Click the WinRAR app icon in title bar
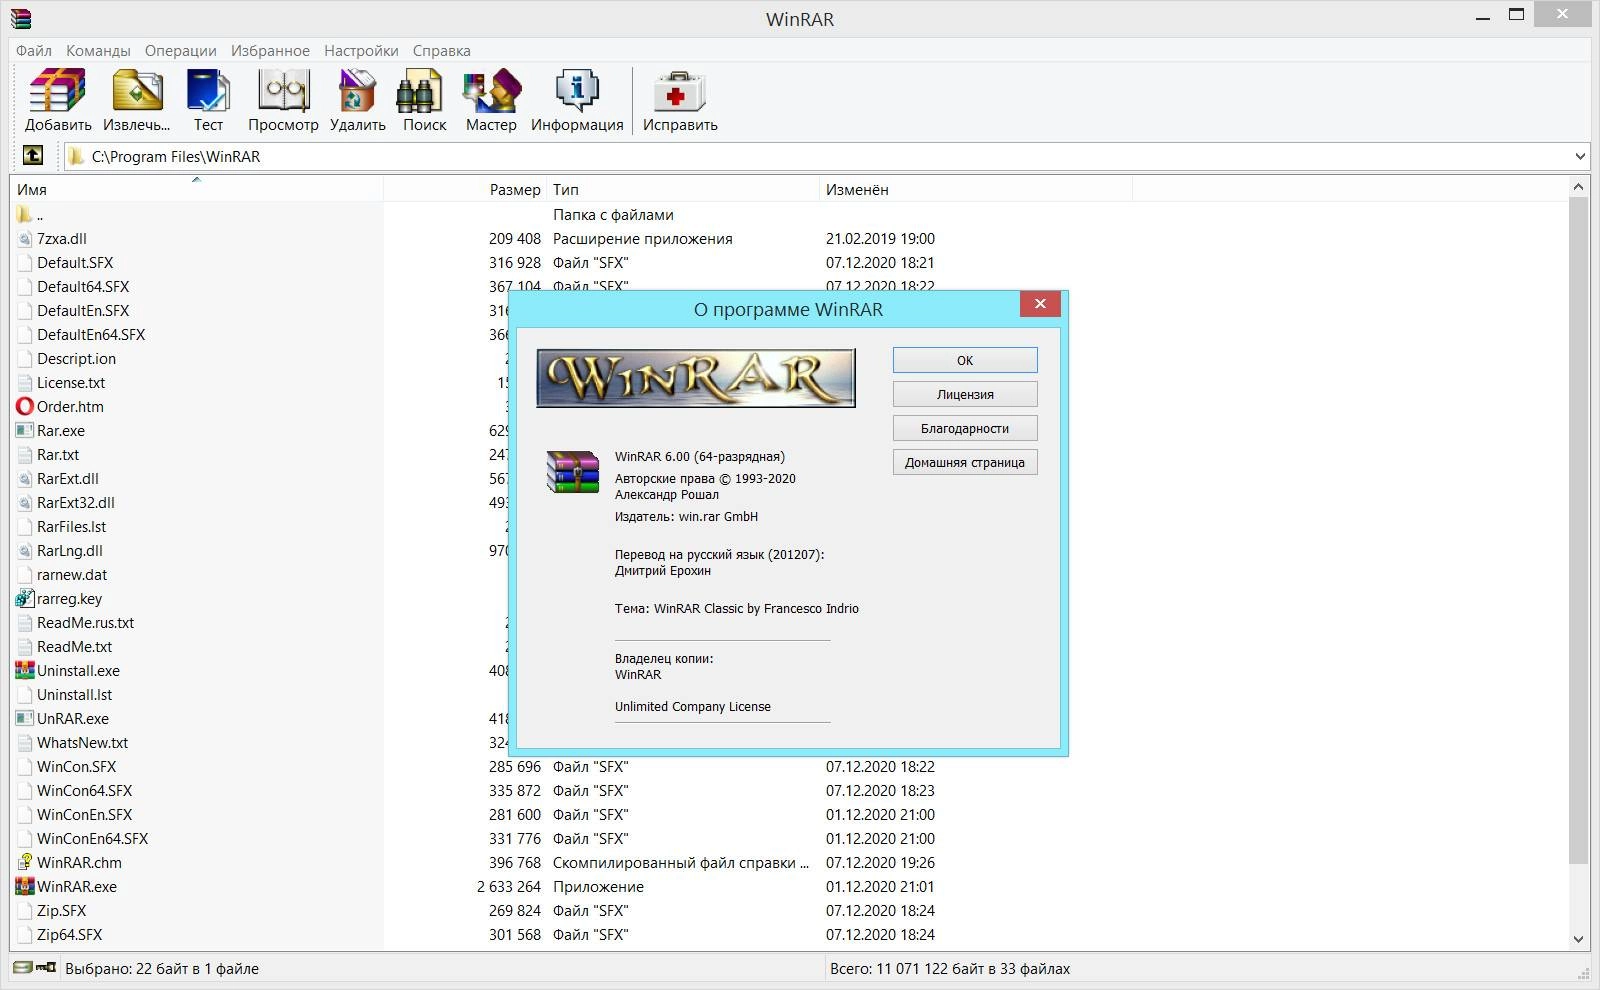 point(21,18)
